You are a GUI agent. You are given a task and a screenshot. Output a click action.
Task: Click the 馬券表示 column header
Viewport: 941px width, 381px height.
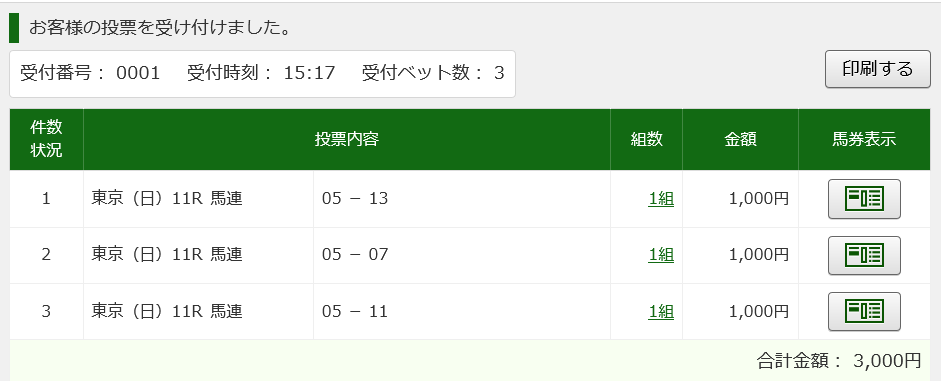coord(864,139)
